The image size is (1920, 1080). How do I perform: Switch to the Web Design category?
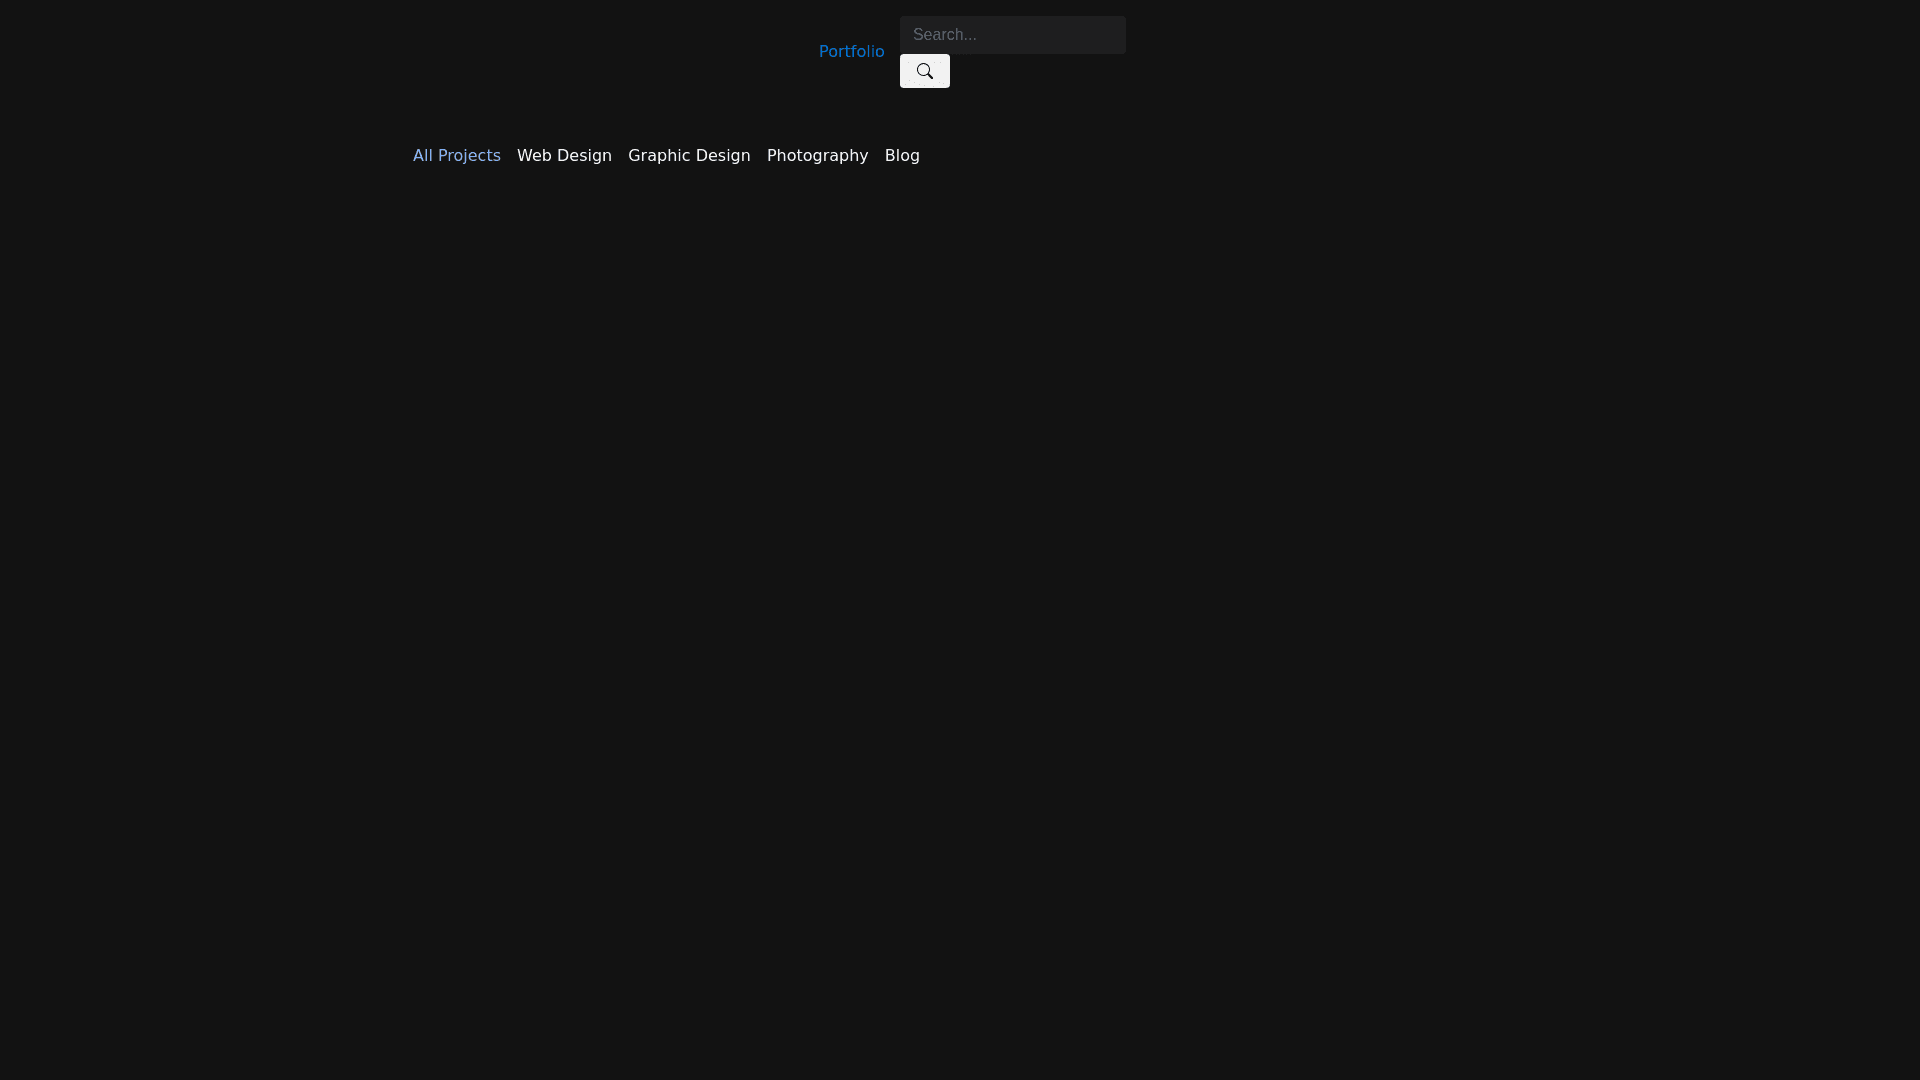point(564,155)
